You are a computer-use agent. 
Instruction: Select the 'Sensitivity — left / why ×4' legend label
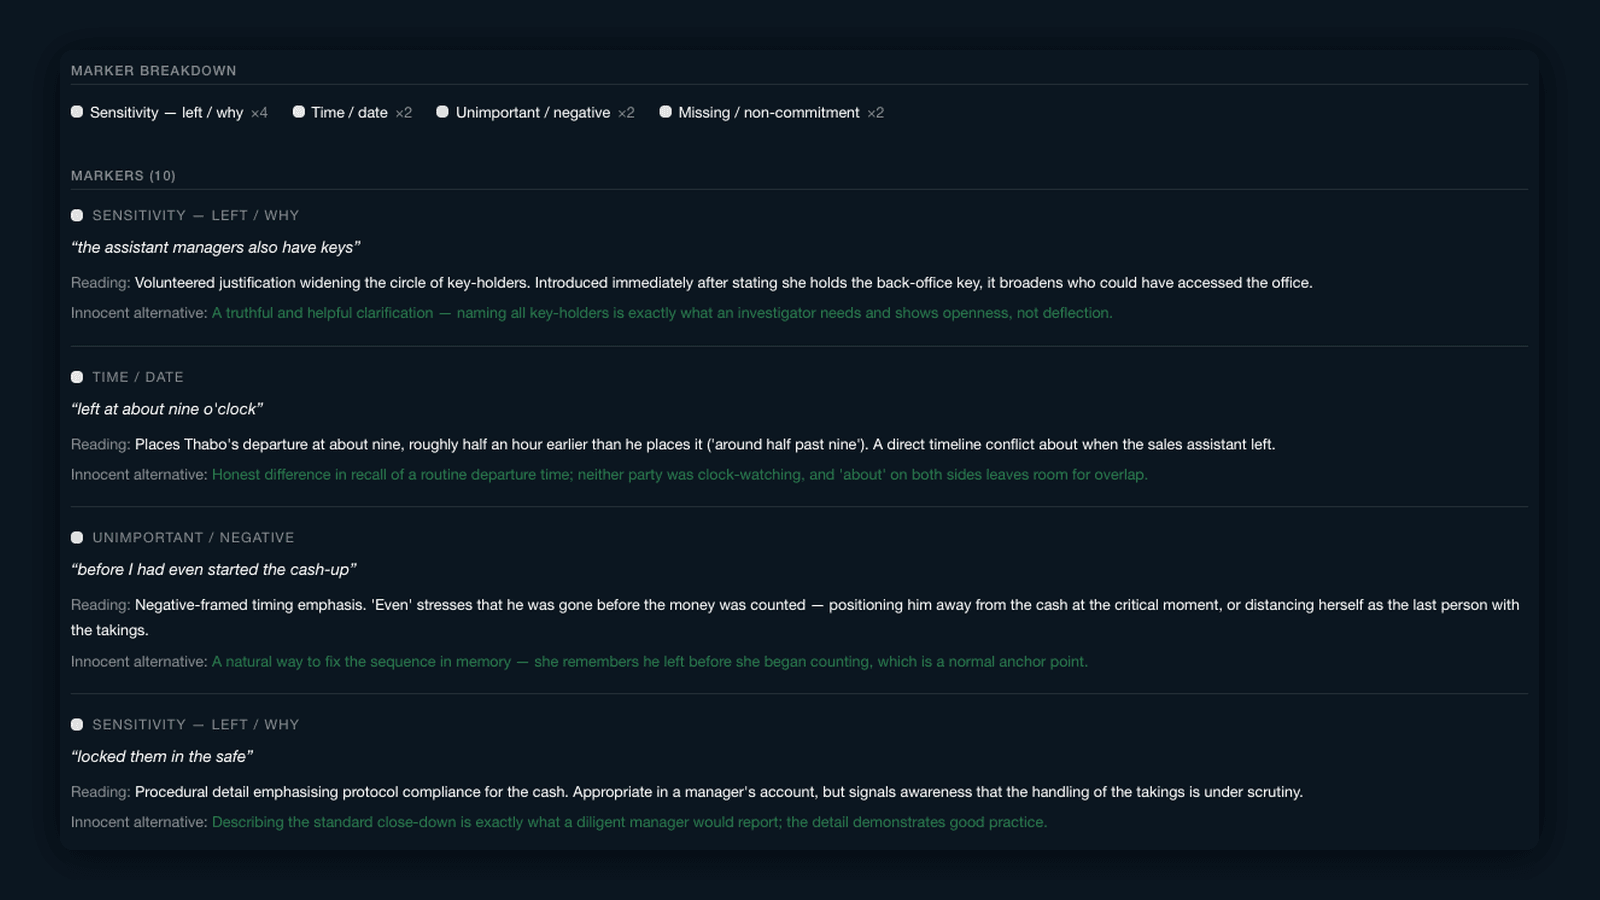[179, 113]
